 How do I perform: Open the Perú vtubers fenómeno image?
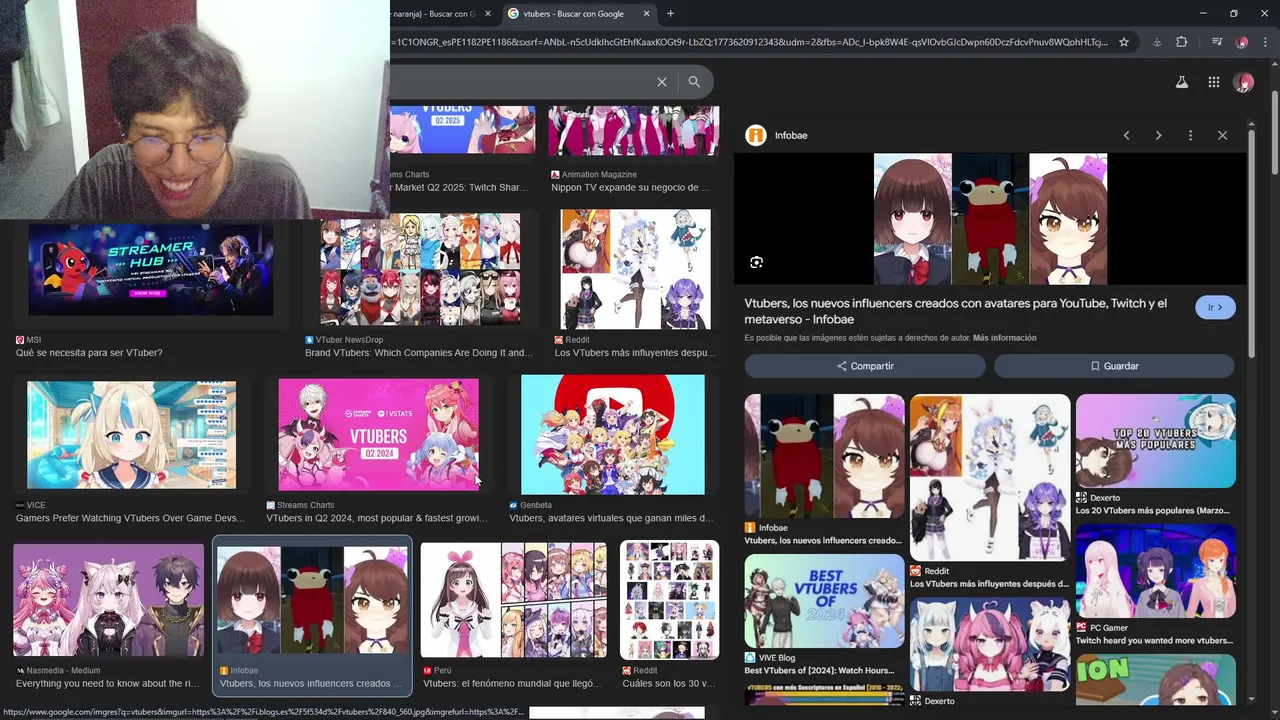click(513, 600)
